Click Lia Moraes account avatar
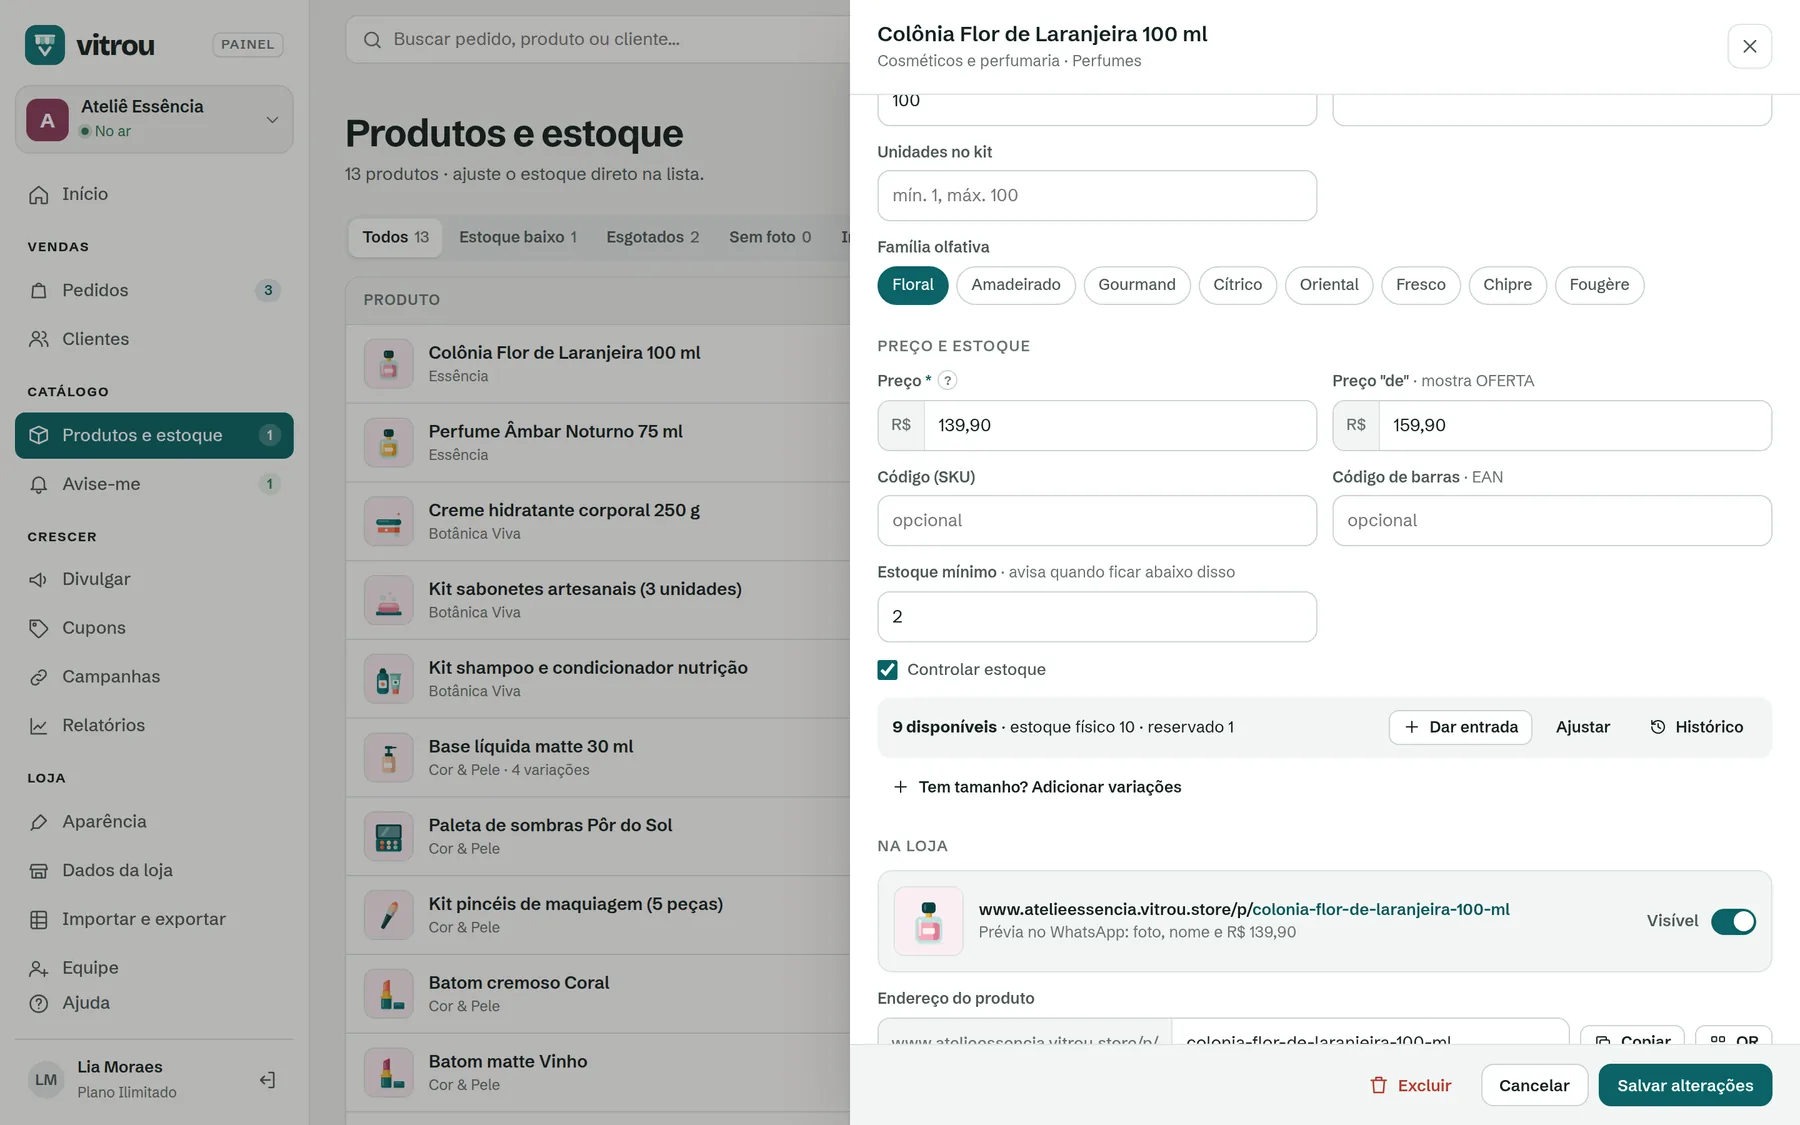1800x1125 pixels. (x=46, y=1080)
